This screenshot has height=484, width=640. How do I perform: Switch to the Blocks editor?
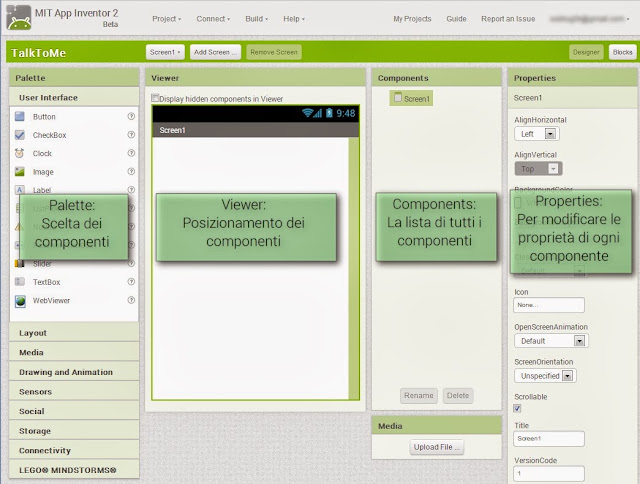coord(622,52)
